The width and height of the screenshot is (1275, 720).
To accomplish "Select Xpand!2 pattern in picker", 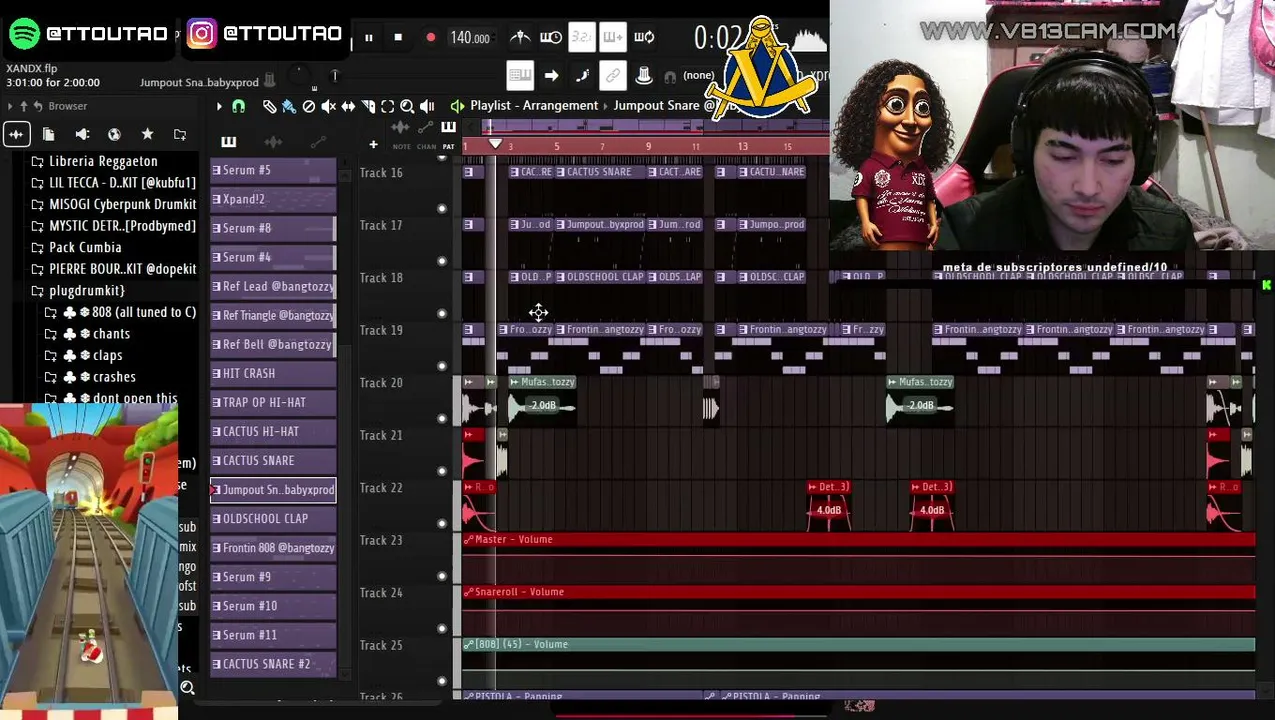I will click(x=273, y=199).
